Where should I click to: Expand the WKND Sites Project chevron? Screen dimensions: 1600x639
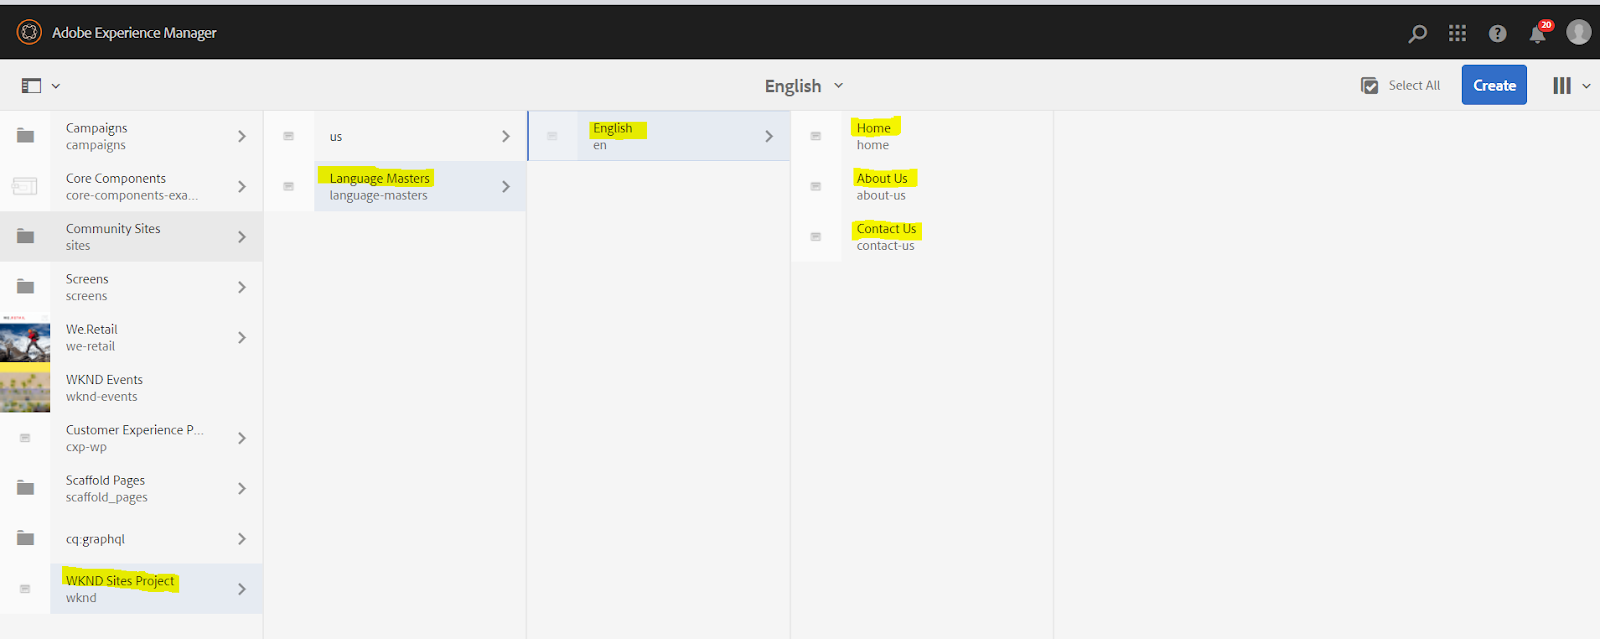241,589
